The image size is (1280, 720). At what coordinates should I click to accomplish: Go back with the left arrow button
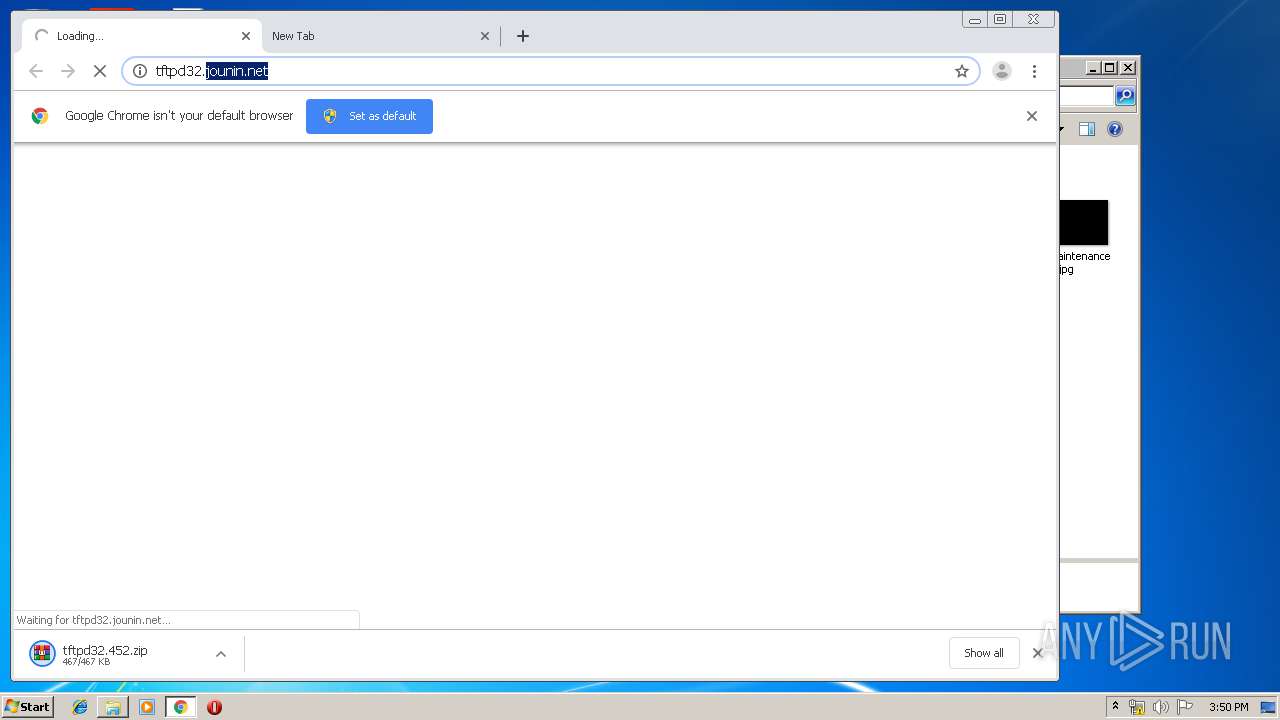pos(36,71)
